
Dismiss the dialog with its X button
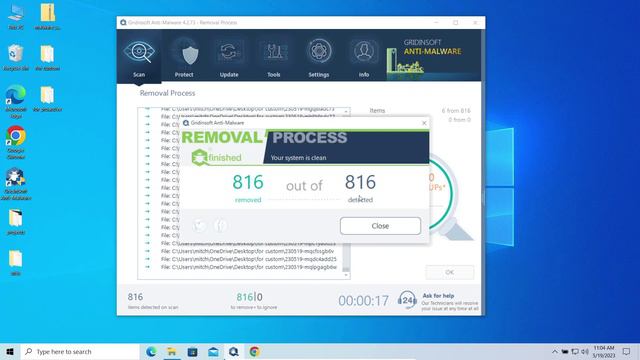[424, 123]
